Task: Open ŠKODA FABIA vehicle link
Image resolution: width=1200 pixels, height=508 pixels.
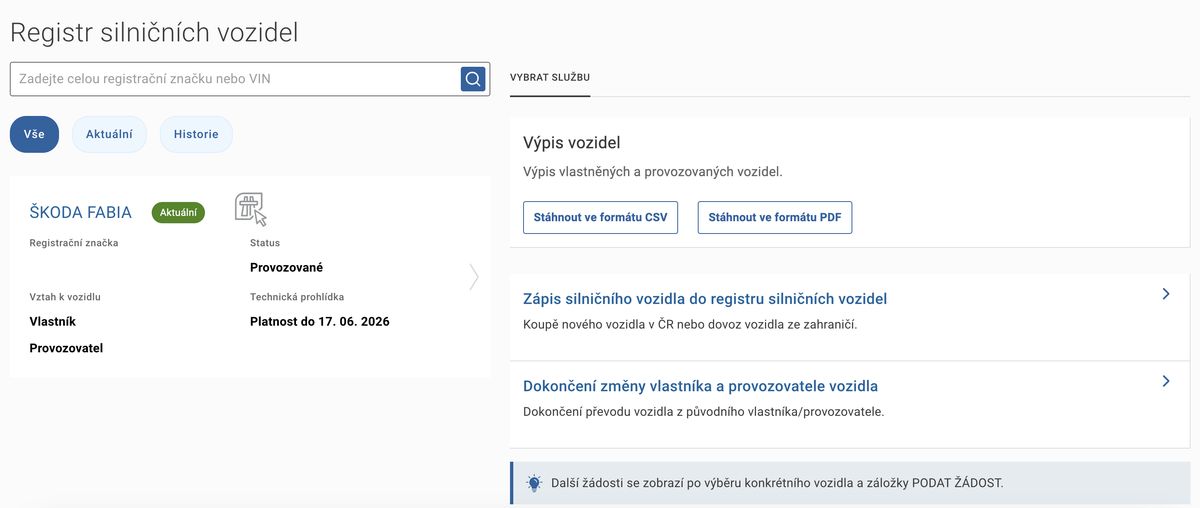Action: [81, 212]
